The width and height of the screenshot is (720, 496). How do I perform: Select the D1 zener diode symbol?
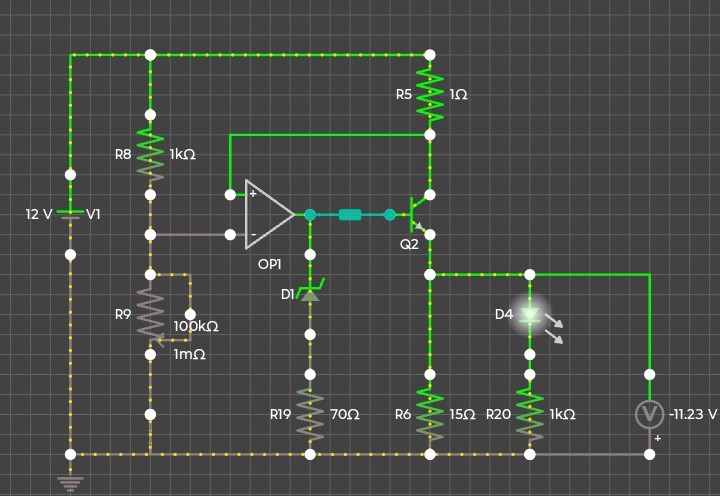pos(310,292)
